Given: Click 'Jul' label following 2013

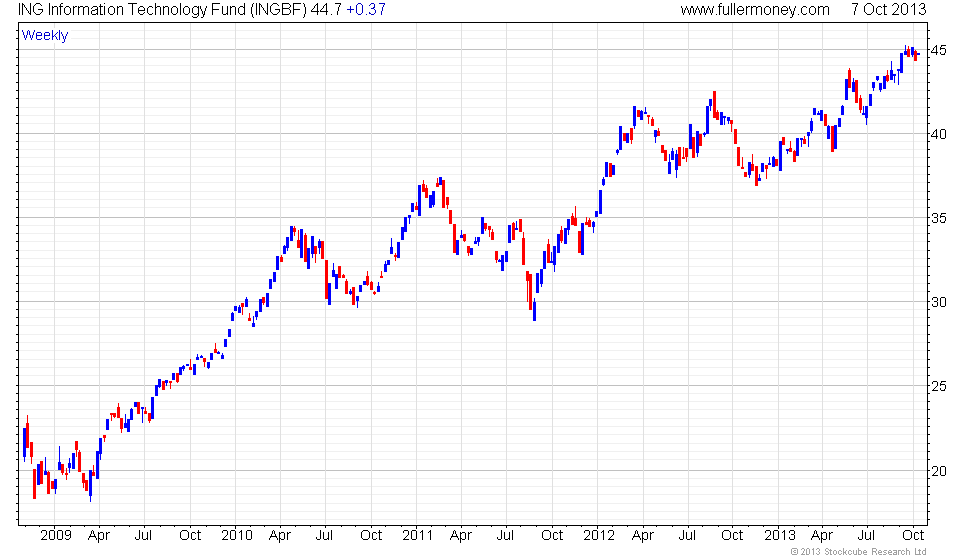Looking at the screenshot, I should click(866, 536).
